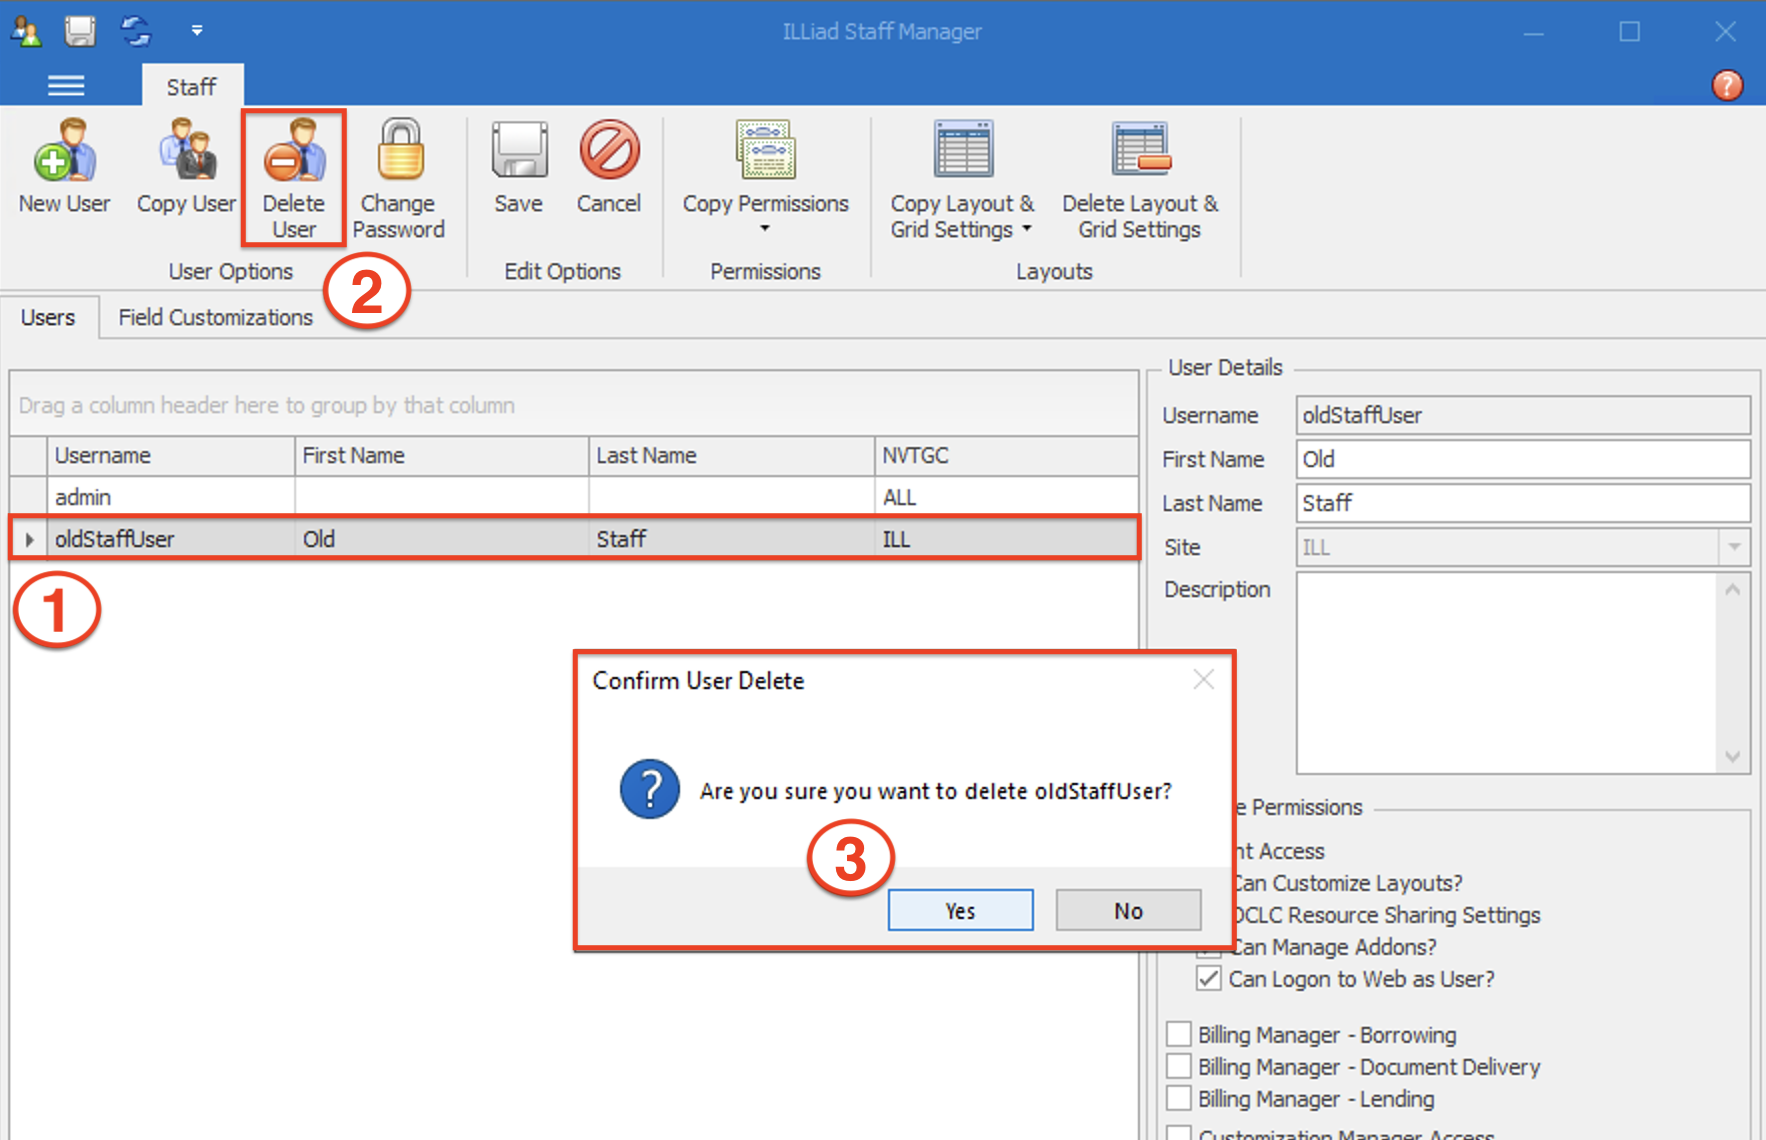Click No in Confirm User Delete dialog

[1128, 910]
